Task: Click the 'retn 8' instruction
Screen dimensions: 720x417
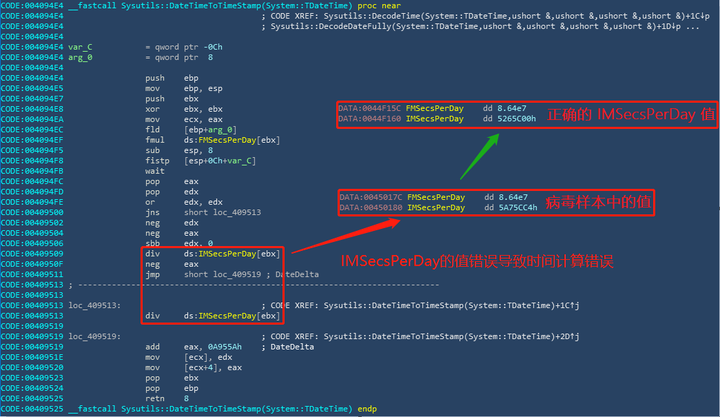Action: 167,399
